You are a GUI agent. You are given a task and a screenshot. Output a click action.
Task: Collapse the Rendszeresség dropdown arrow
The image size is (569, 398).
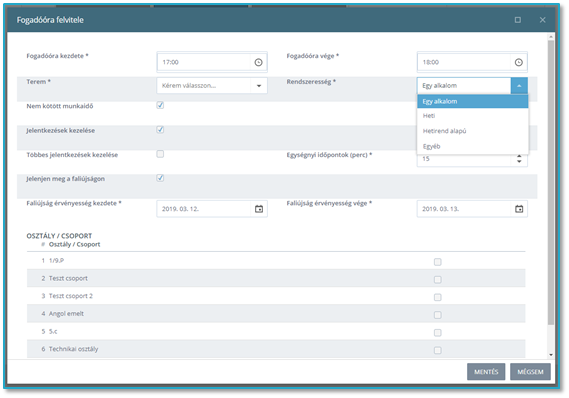(x=519, y=86)
